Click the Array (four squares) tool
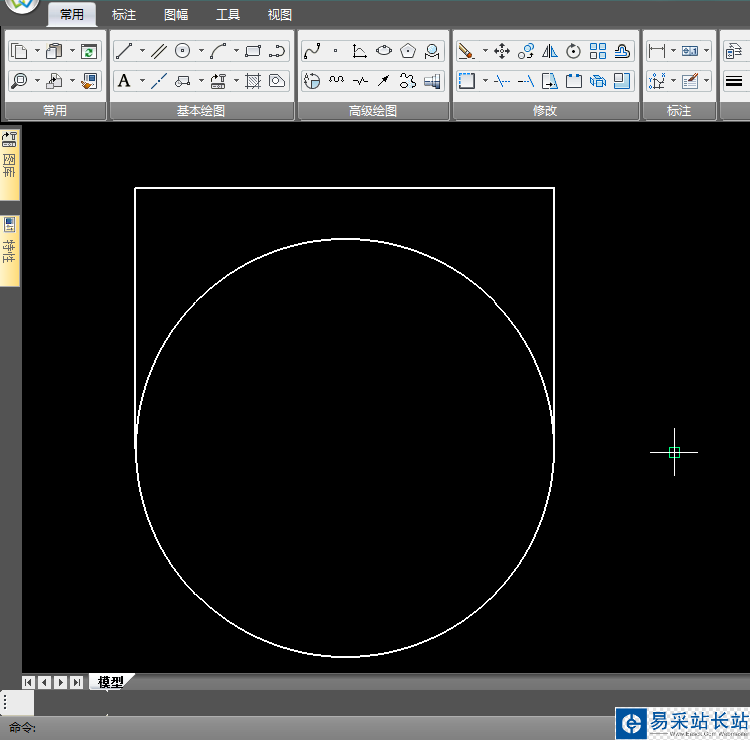Viewport: 750px width, 740px height. pyautogui.click(x=598, y=51)
